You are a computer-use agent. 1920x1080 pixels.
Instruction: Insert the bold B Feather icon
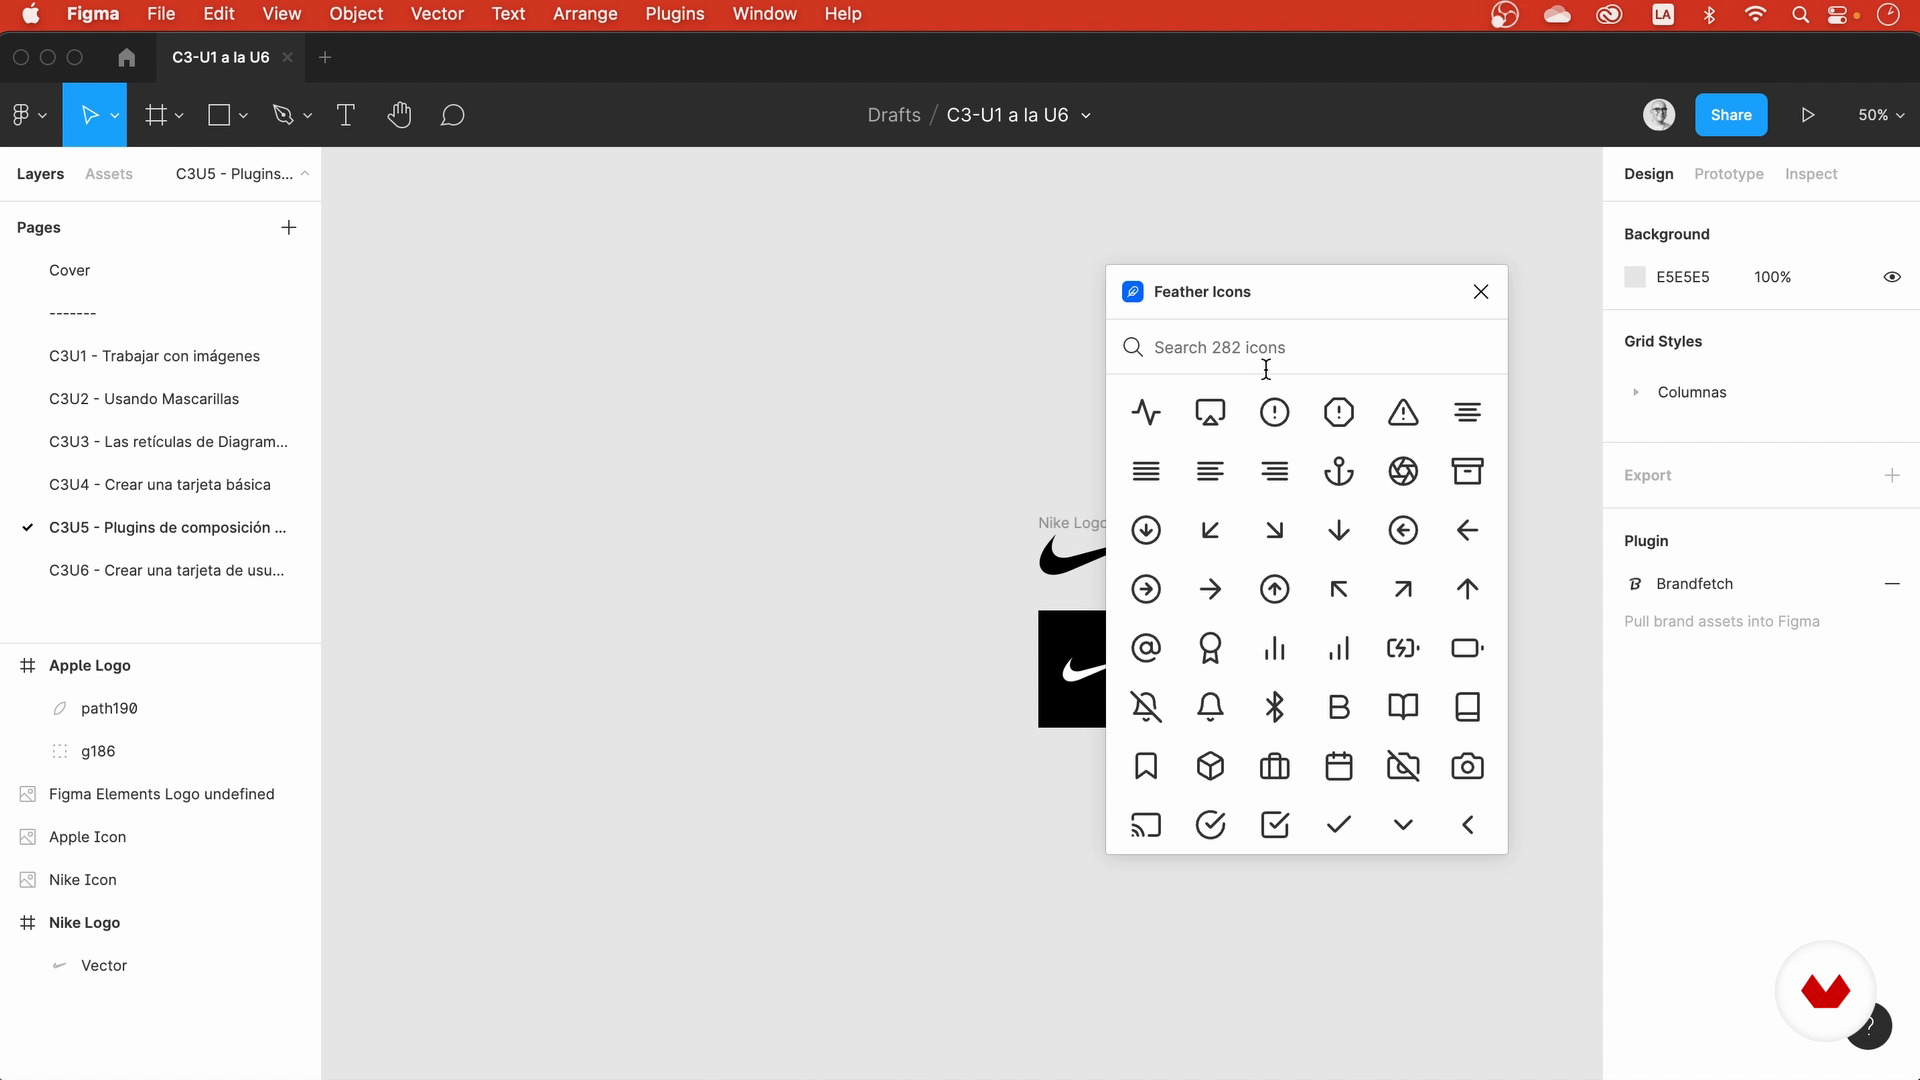[x=1339, y=707]
